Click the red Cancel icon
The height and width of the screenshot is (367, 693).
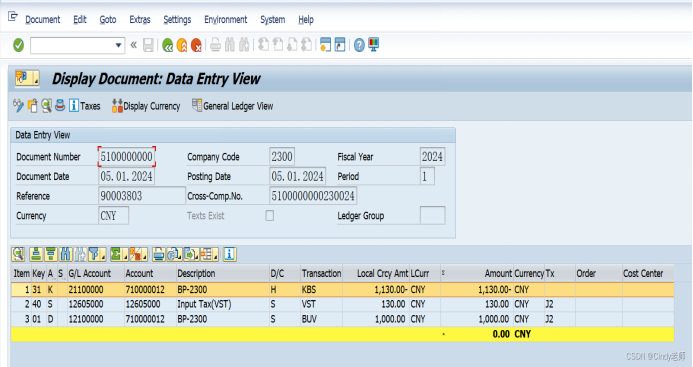(196, 45)
